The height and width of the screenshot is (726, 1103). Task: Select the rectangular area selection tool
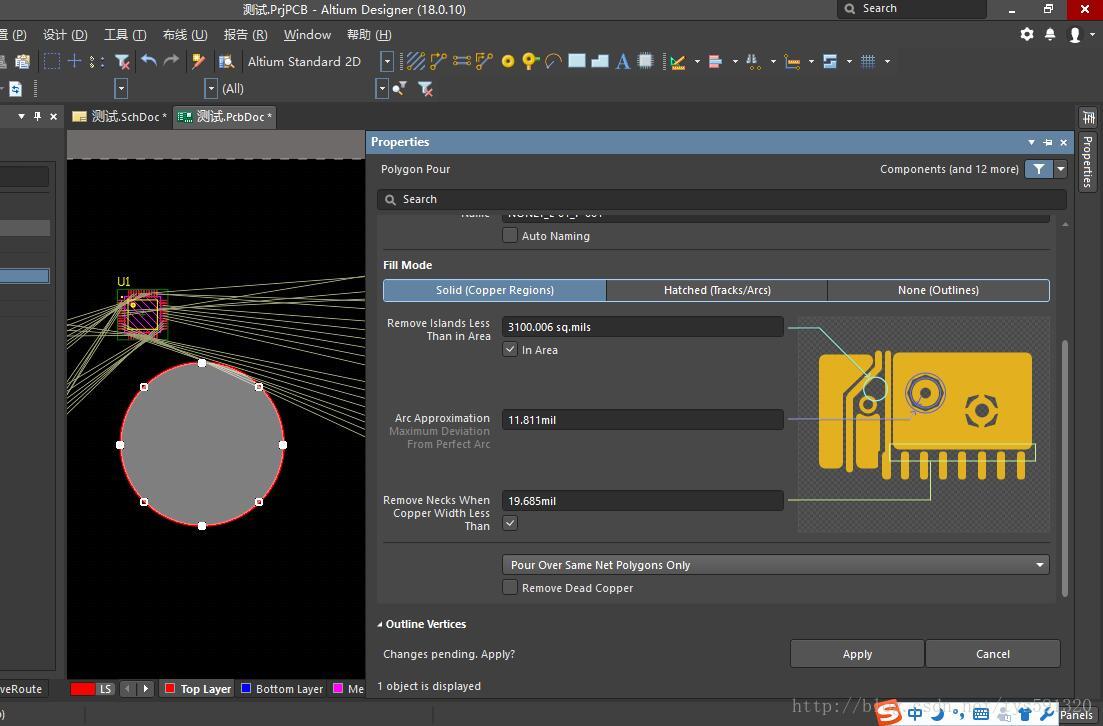click(x=51, y=61)
